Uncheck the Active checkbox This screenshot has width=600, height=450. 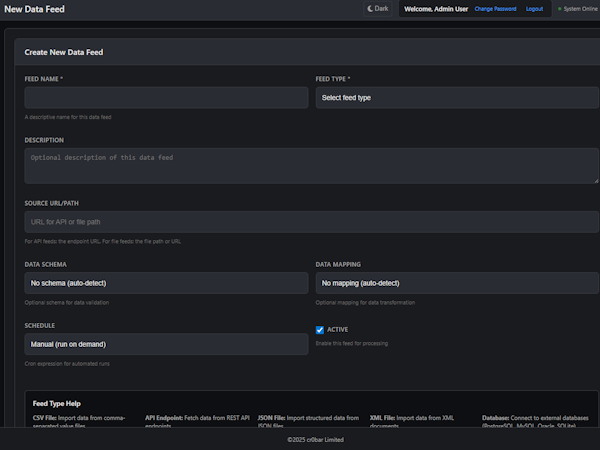tap(320, 330)
